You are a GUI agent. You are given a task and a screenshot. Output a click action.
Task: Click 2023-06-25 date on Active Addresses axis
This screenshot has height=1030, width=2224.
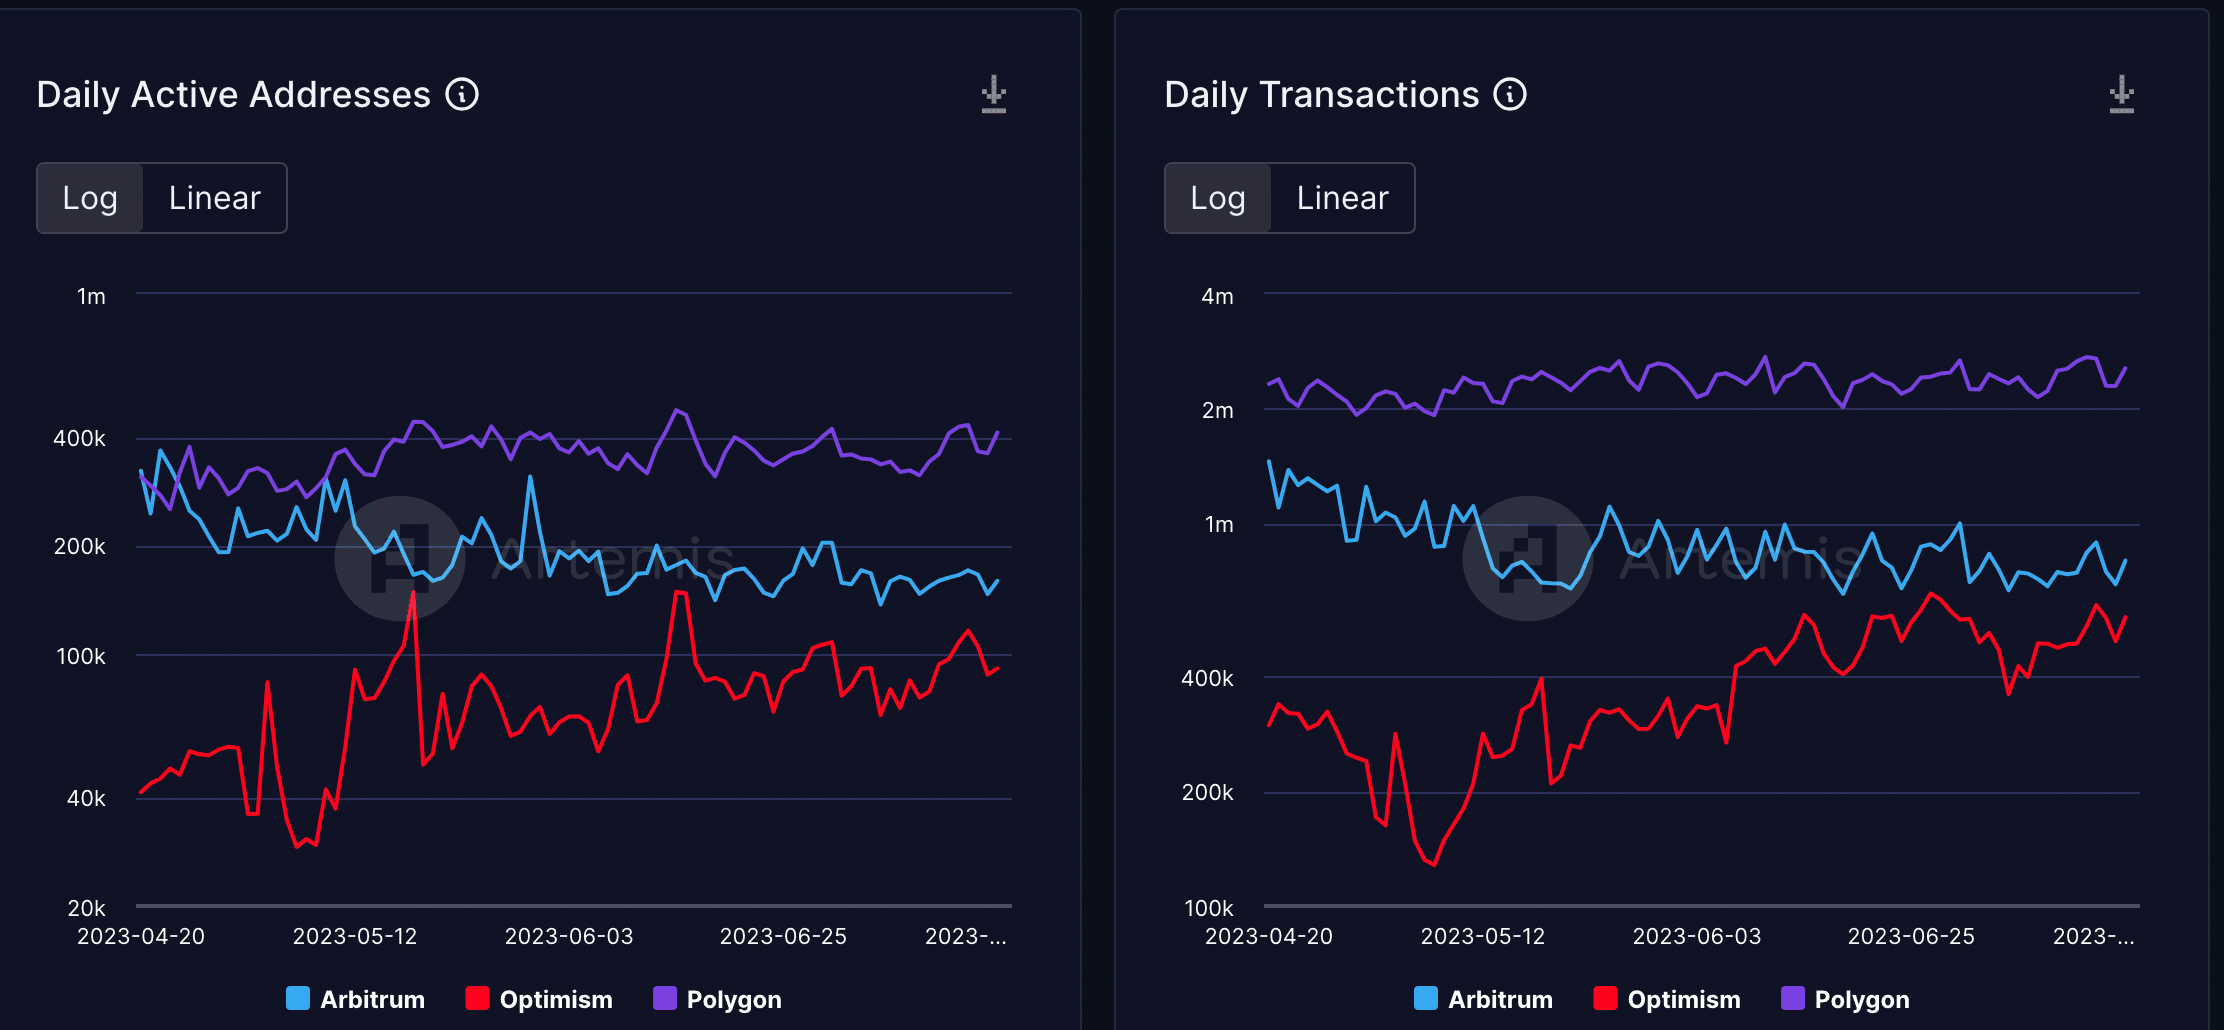[x=783, y=937]
